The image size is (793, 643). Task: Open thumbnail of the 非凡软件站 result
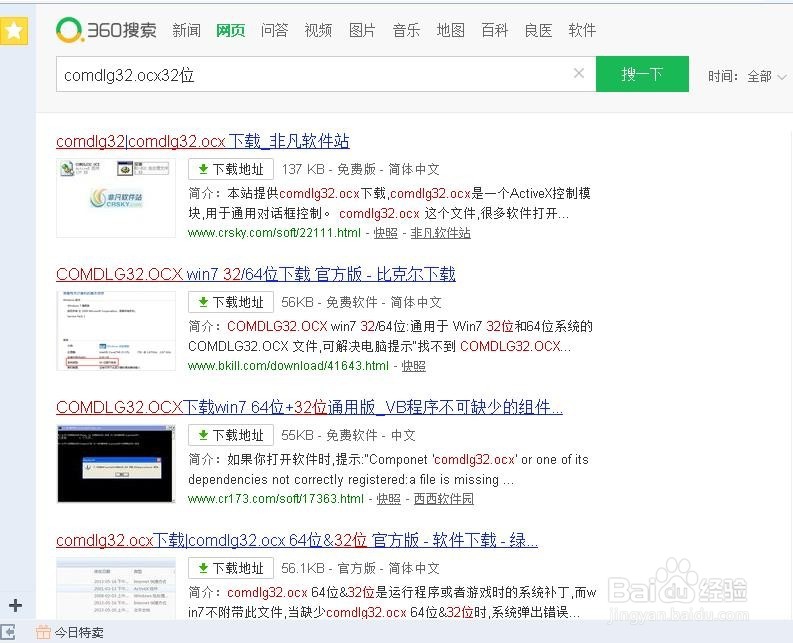coord(116,198)
